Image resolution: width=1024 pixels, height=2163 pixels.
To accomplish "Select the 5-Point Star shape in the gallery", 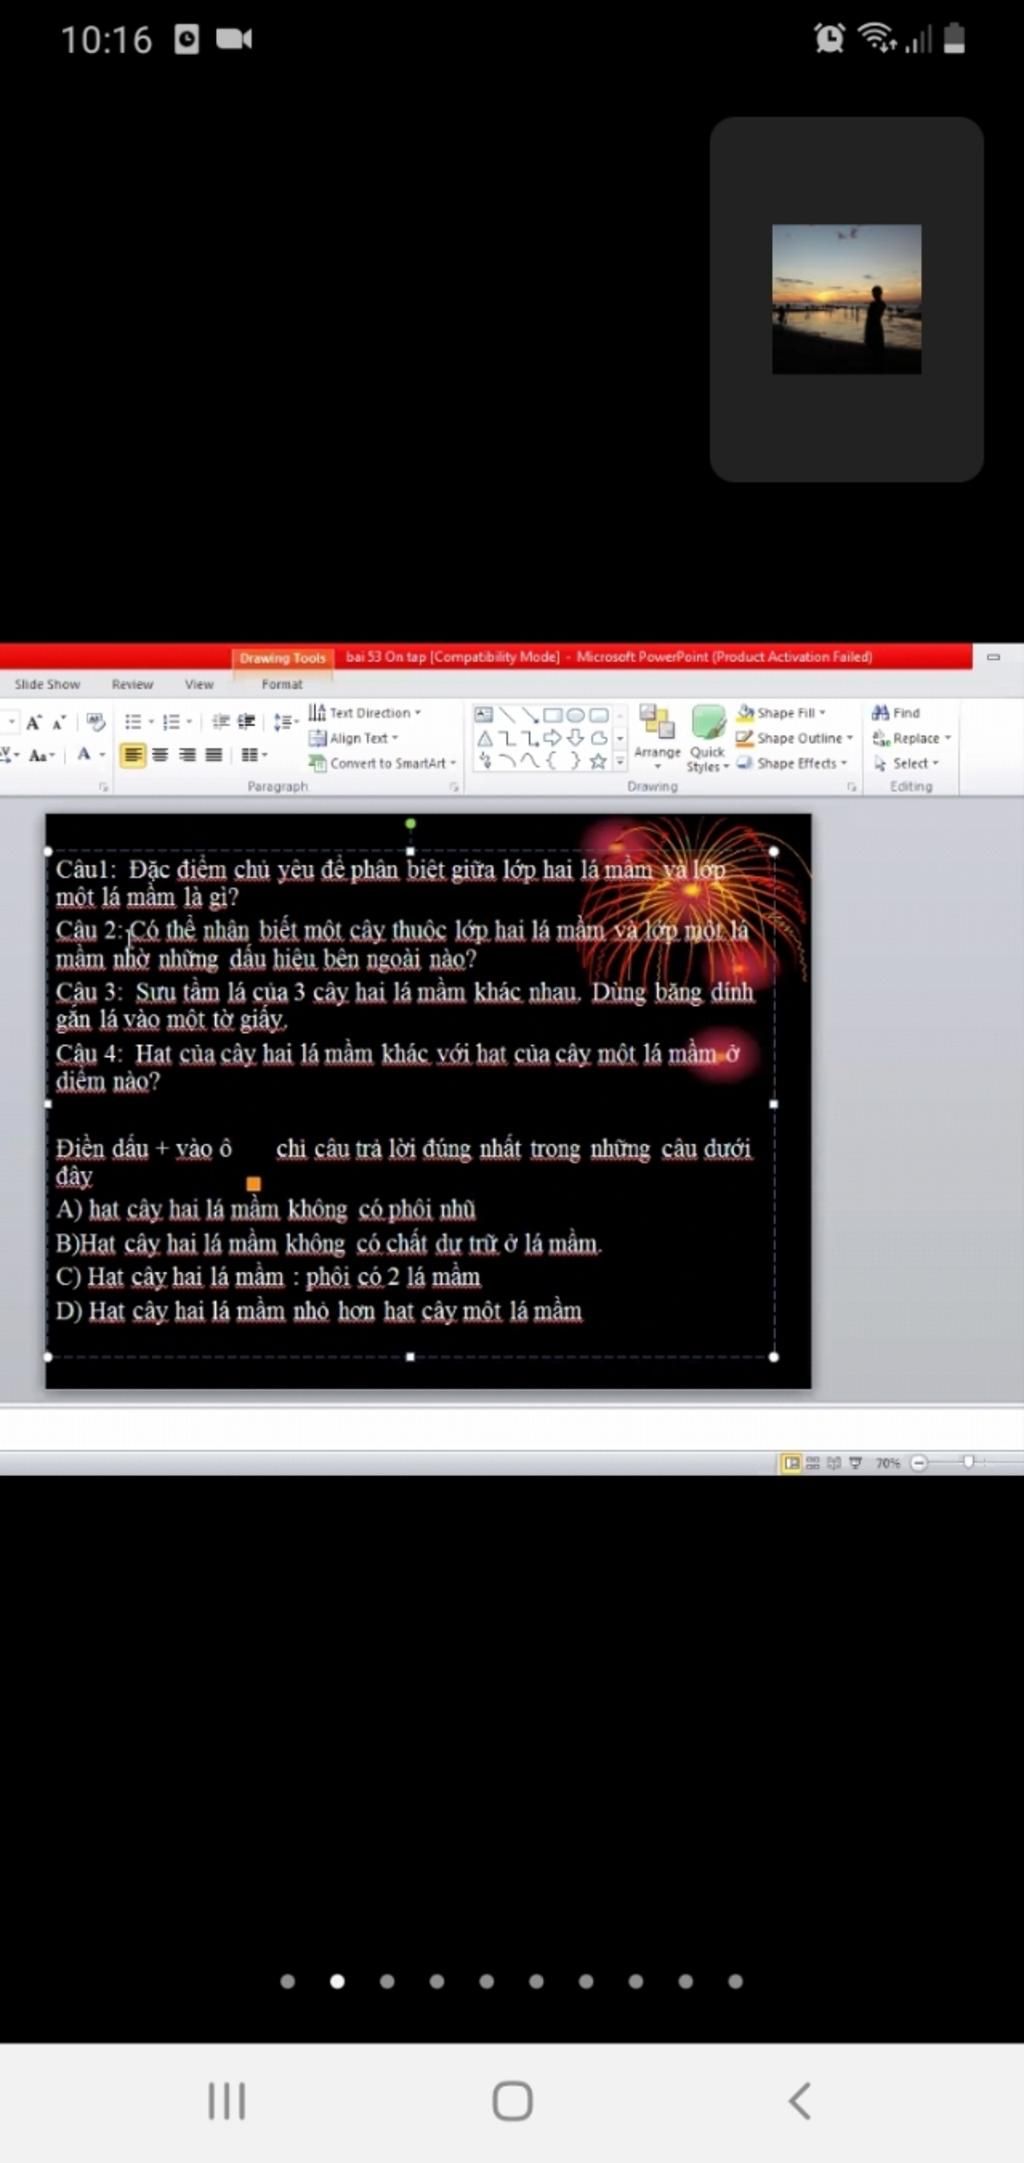I will coord(599,761).
